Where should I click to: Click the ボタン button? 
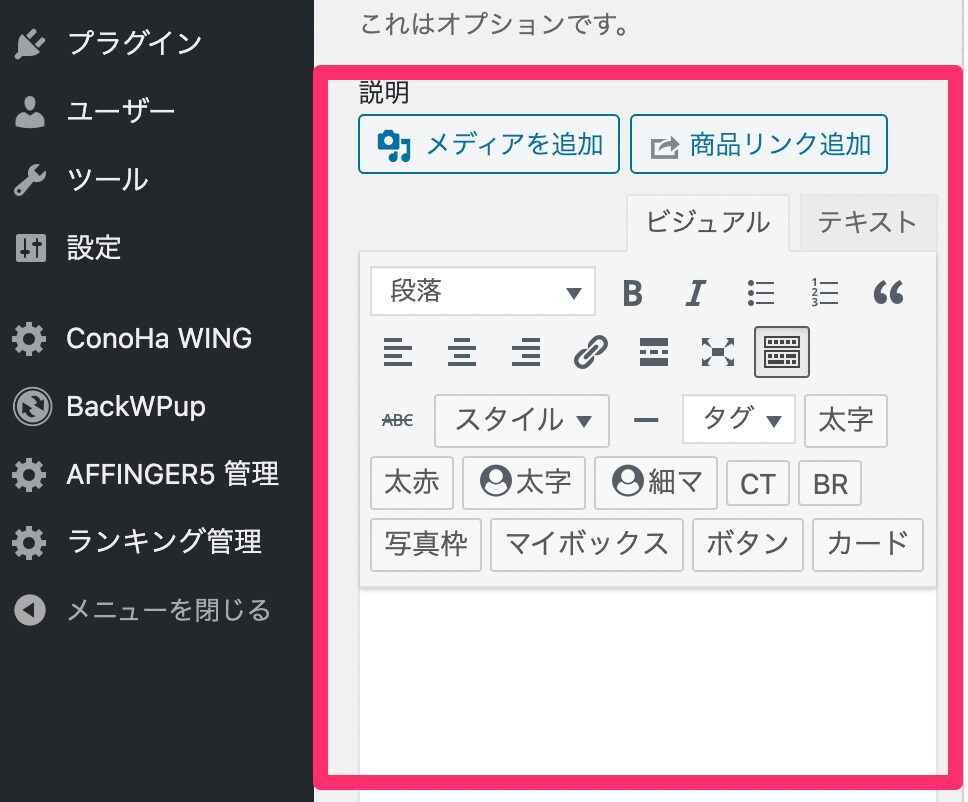[x=748, y=545]
